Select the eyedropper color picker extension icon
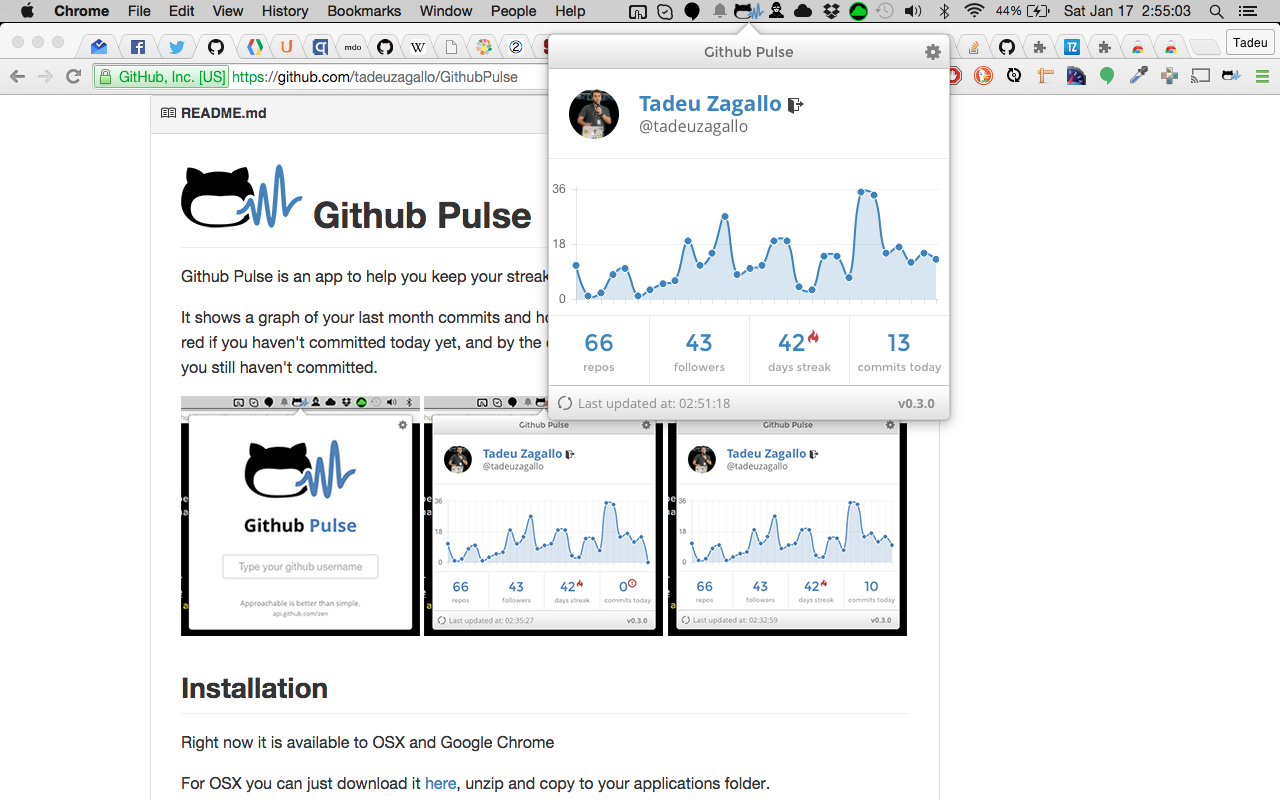The image size is (1280, 800). (x=1138, y=76)
